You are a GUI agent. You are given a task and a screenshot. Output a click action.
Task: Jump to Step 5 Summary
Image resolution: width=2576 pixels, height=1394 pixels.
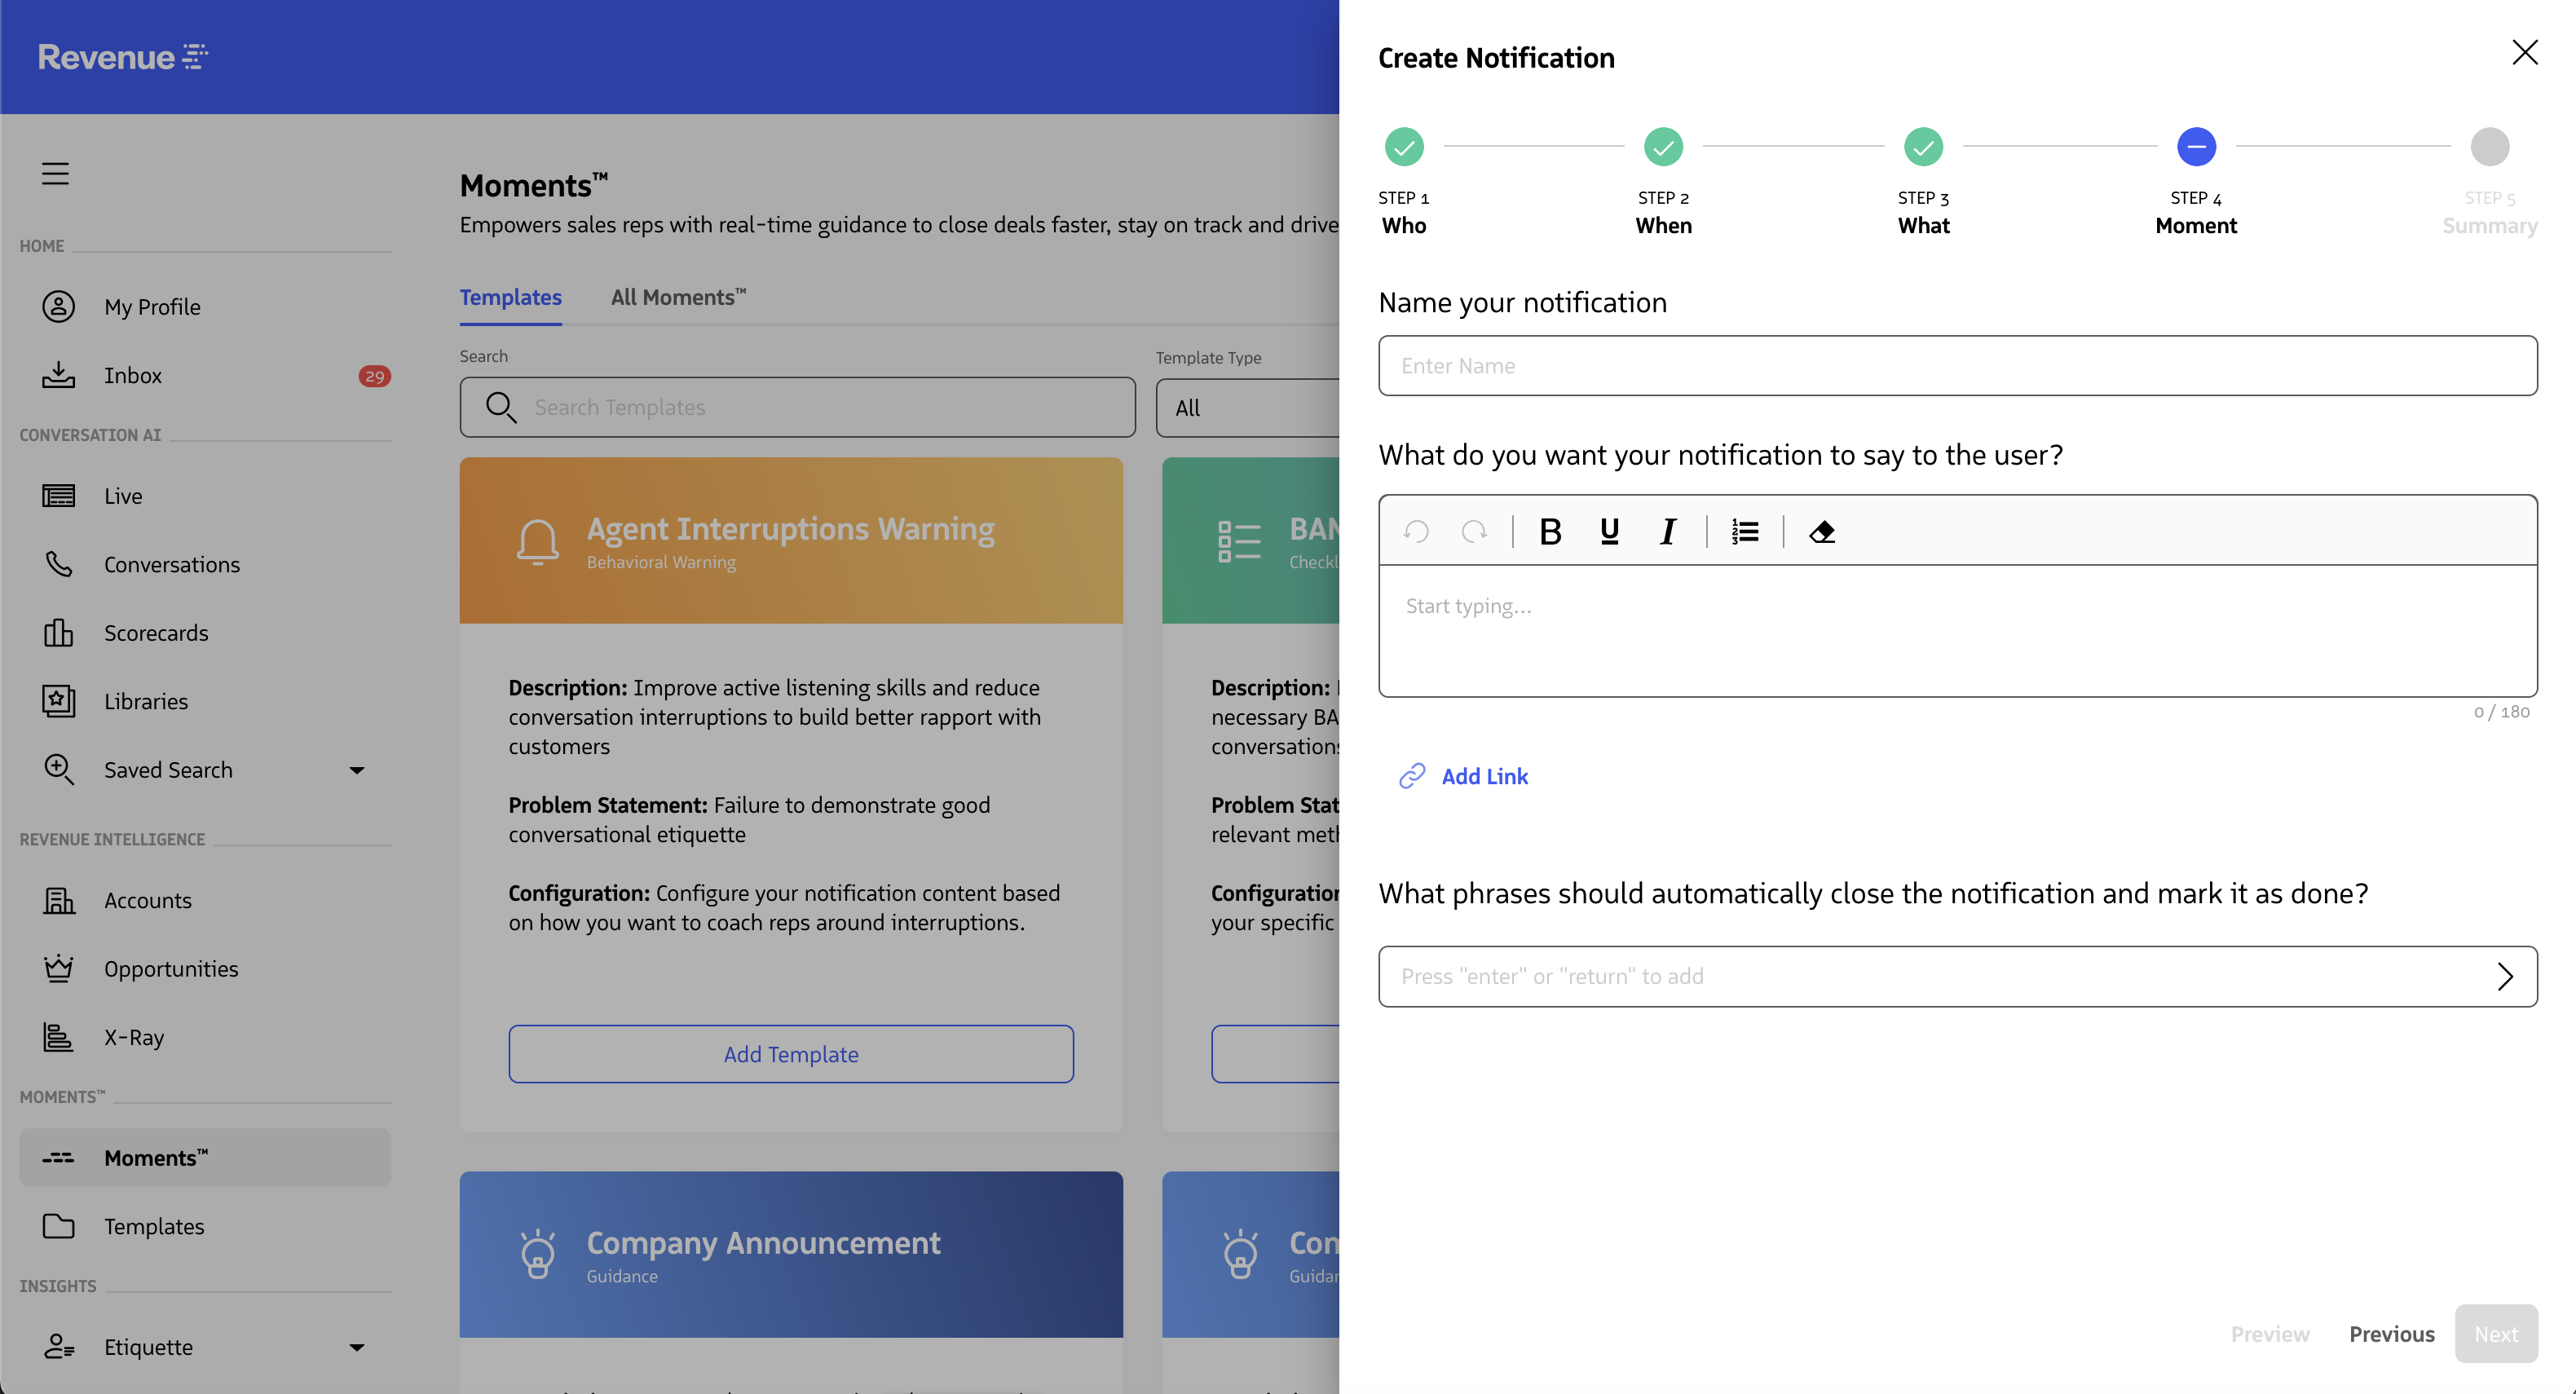tap(2489, 146)
